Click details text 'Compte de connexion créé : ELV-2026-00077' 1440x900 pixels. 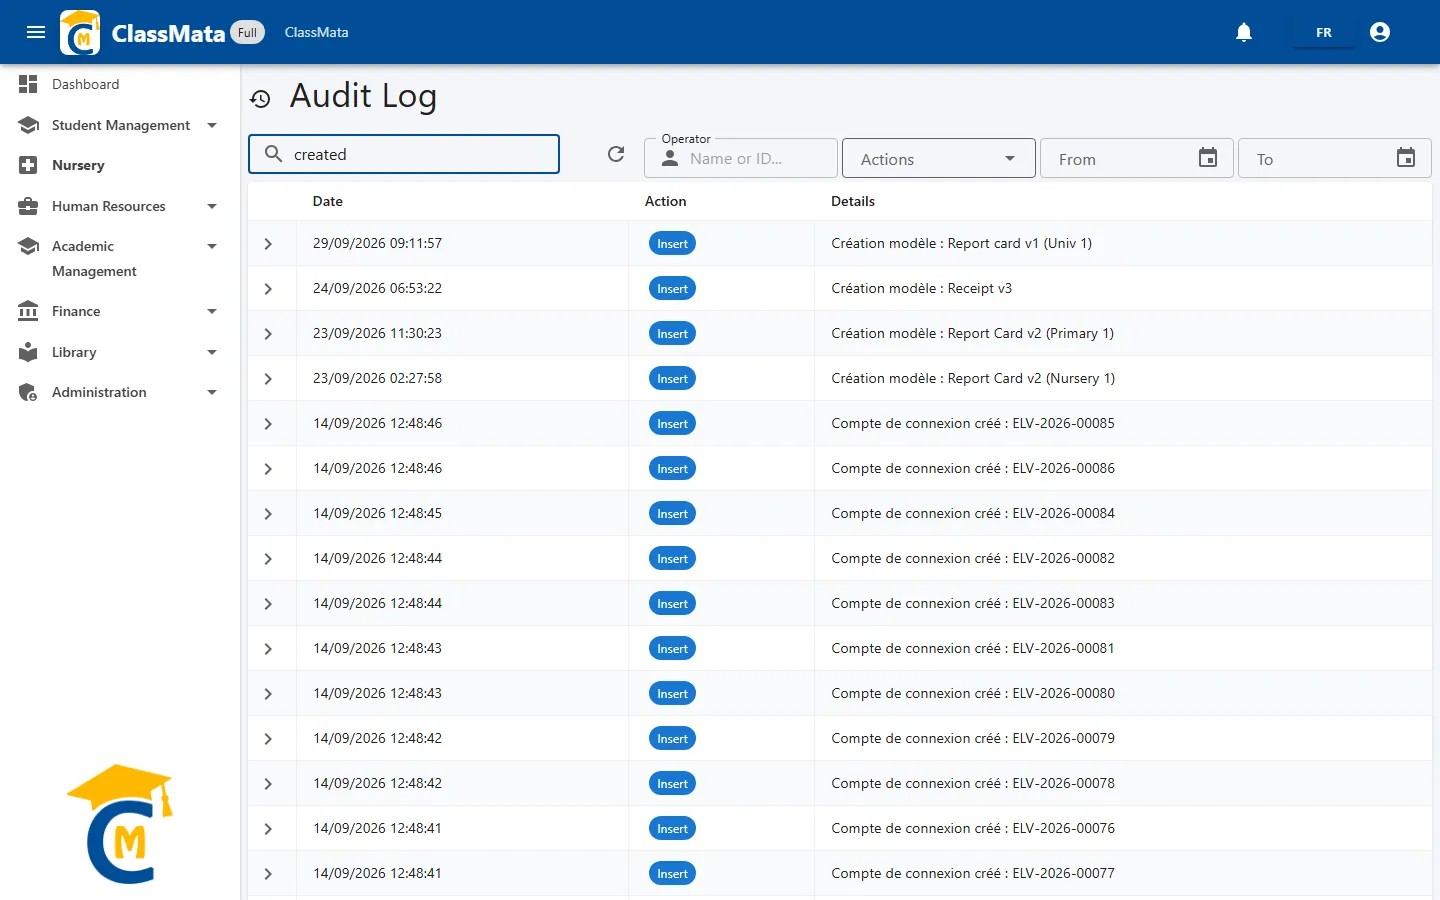[x=973, y=873]
